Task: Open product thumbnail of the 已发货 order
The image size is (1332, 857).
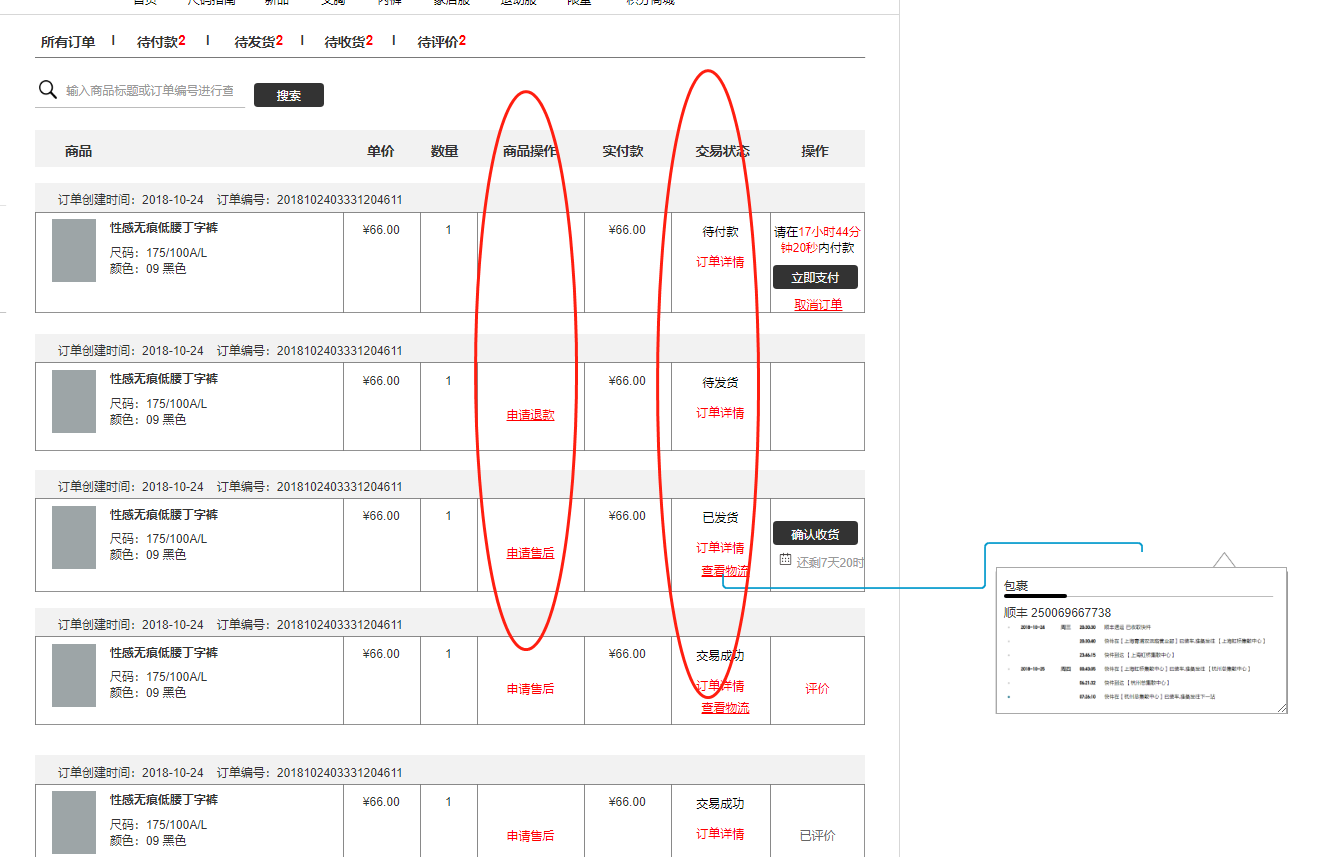Action: click(x=74, y=537)
